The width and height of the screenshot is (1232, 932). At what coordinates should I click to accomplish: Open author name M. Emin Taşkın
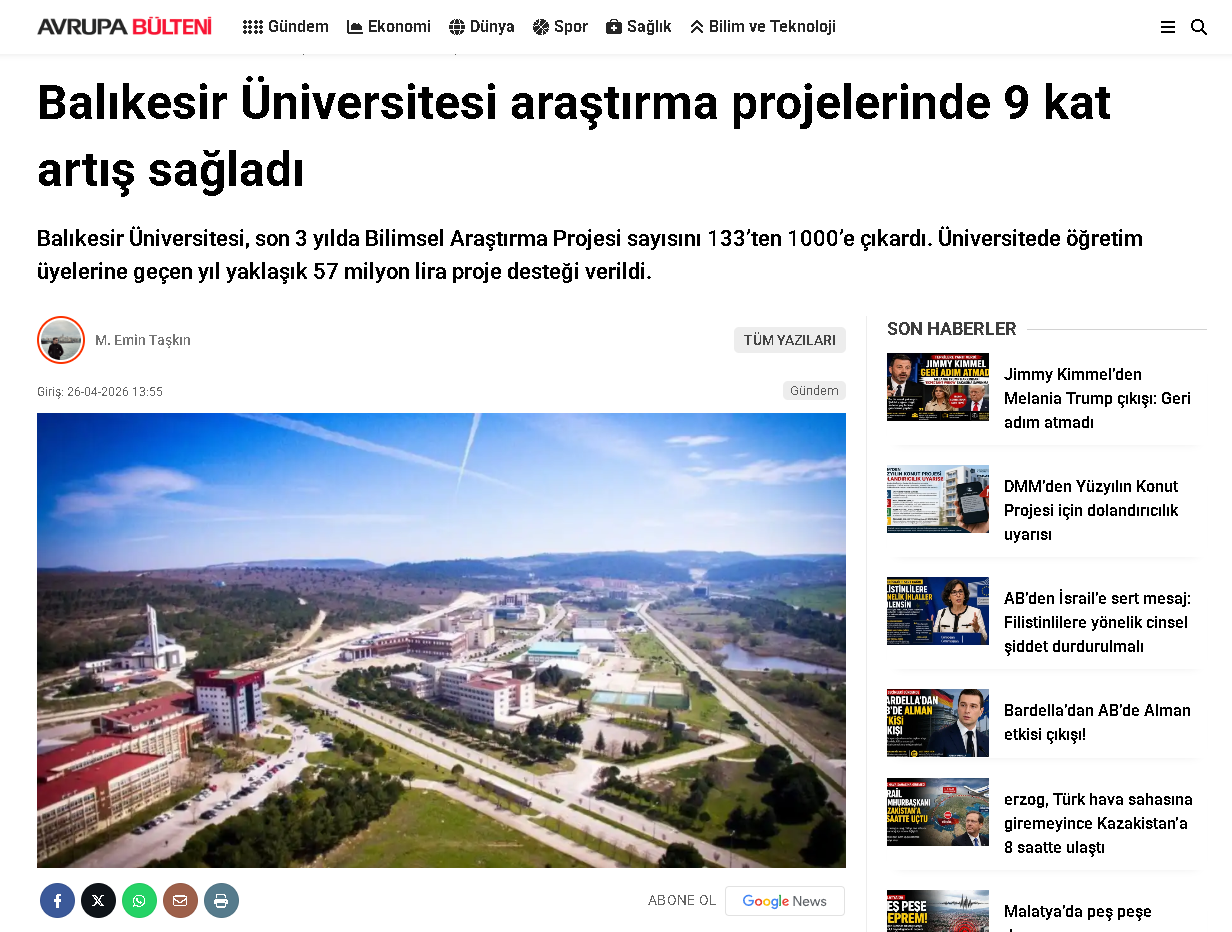click(x=143, y=340)
